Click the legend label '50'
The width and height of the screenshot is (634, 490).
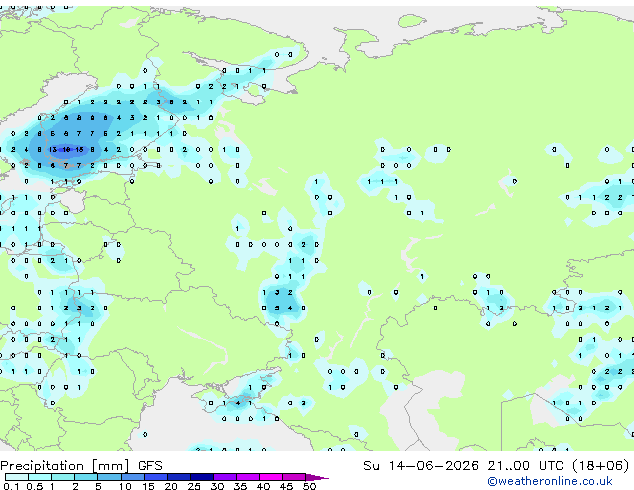(x=309, y=486)
